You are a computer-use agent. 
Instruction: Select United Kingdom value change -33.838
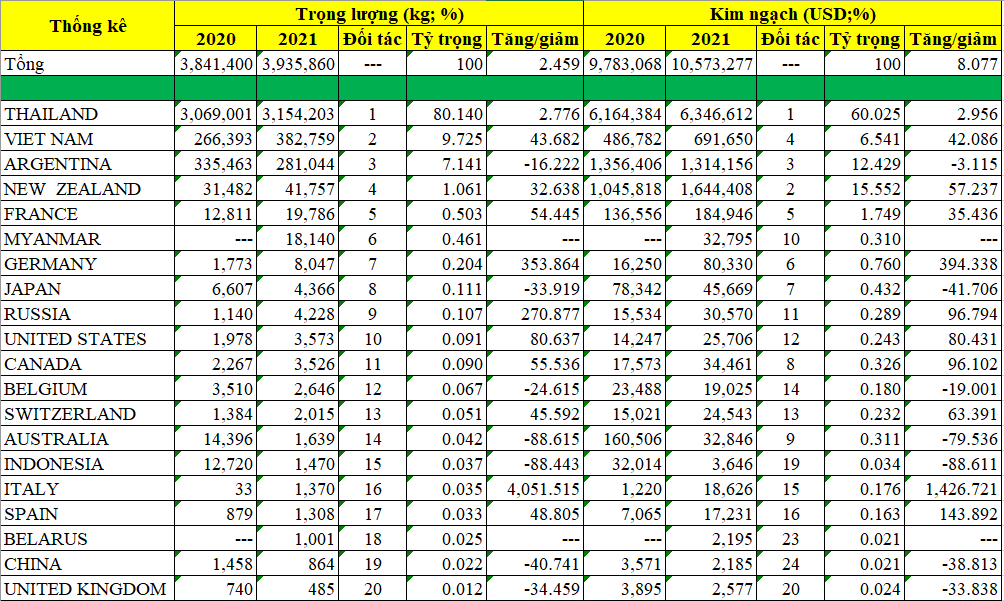click(953, 588)
